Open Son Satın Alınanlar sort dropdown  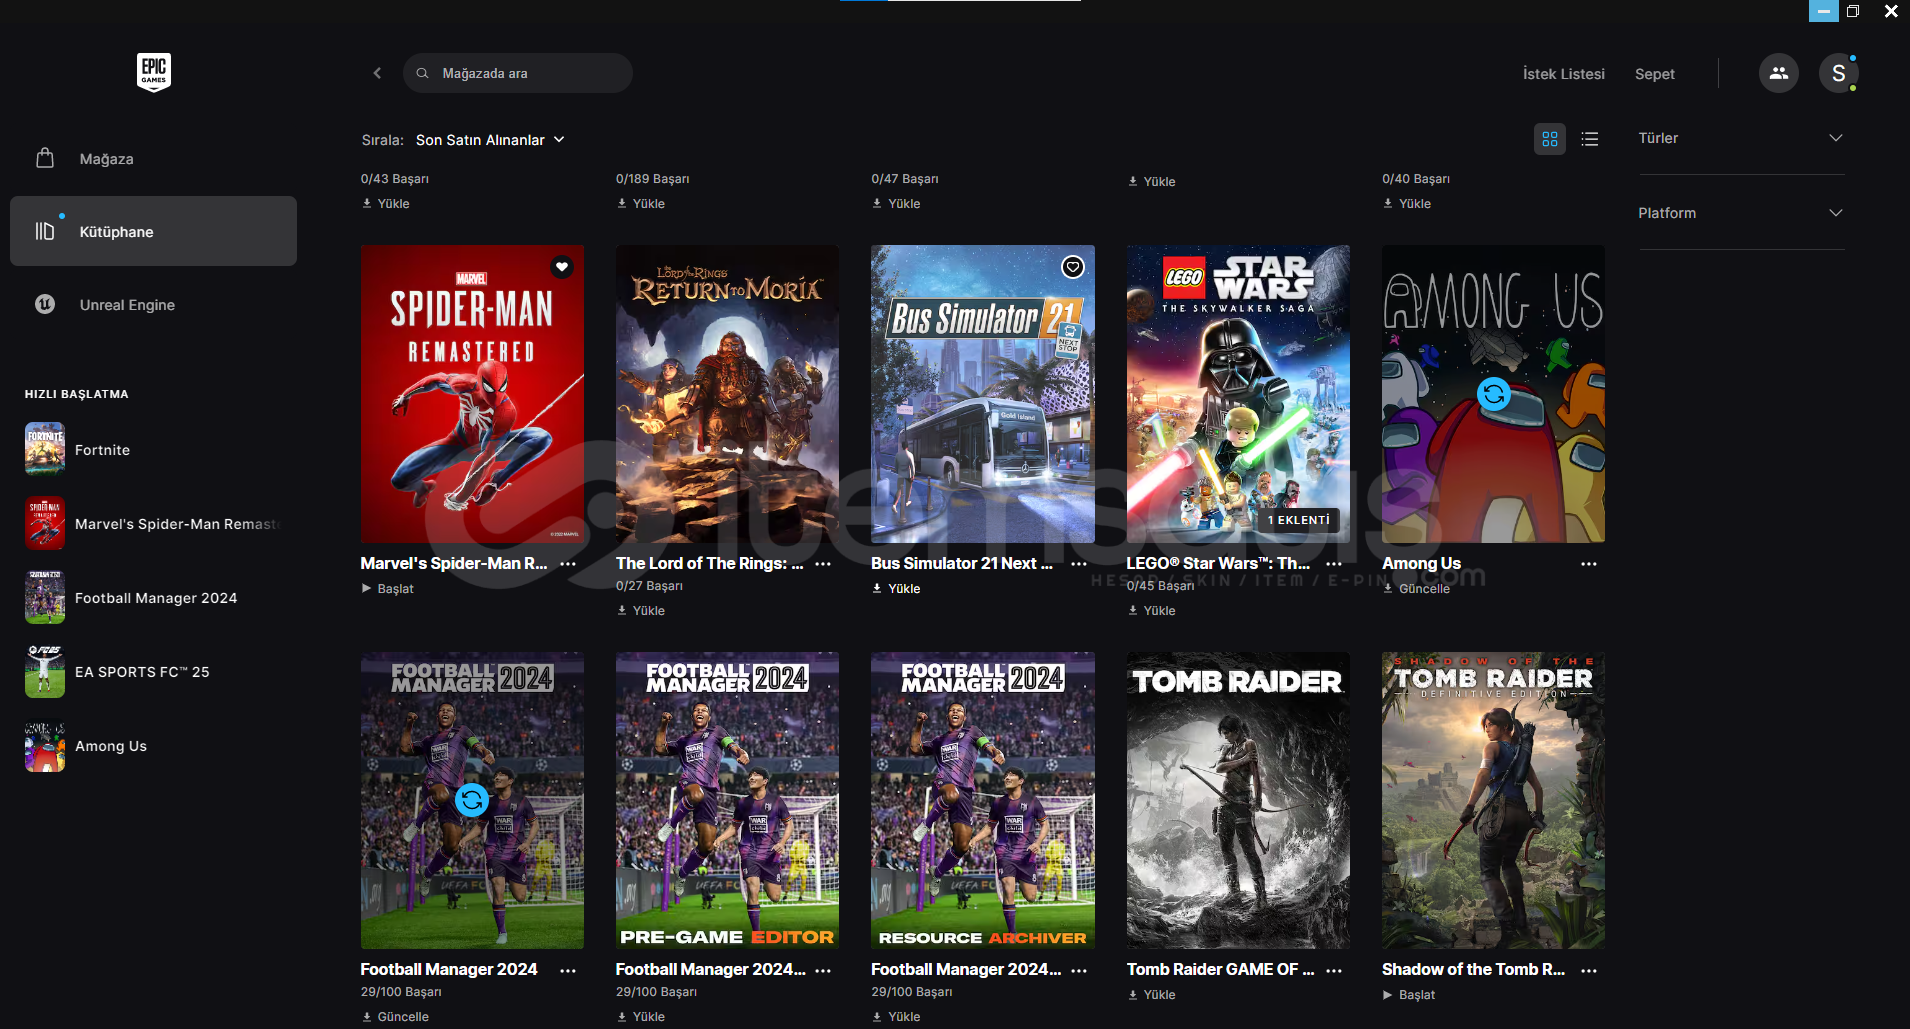pyautogui.click(x=490, y=140)
